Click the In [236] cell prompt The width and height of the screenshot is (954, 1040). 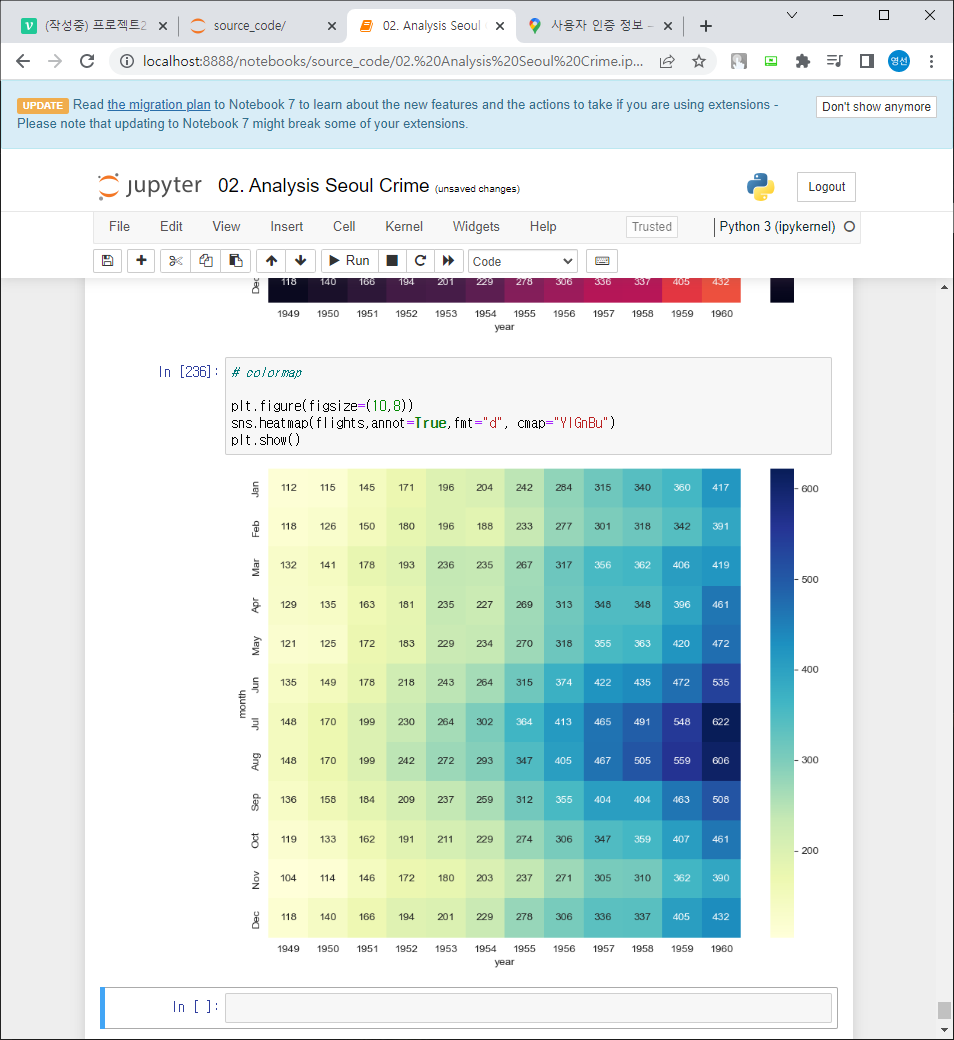tap(188, 372)
